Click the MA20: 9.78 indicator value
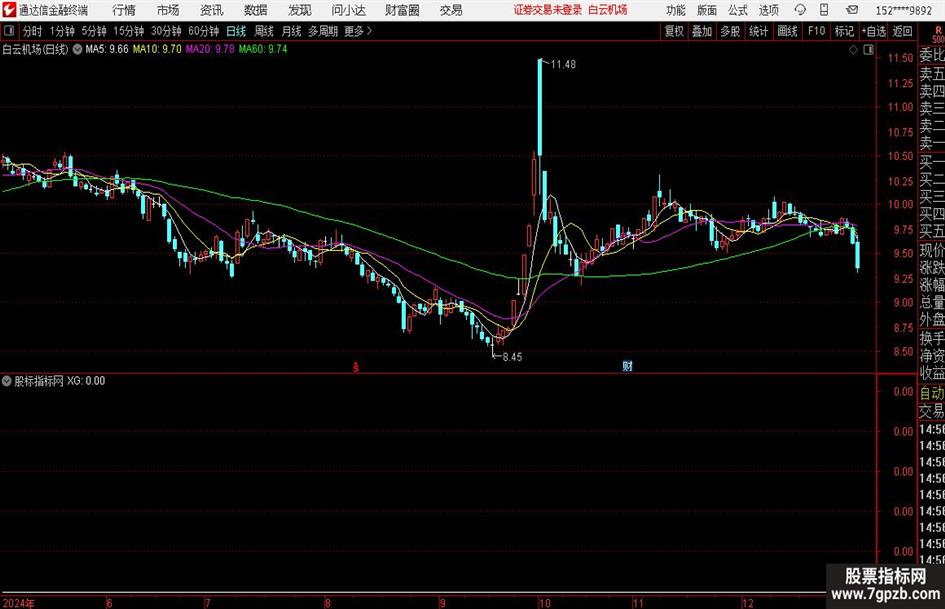945x609 pixels. point(210,49)
